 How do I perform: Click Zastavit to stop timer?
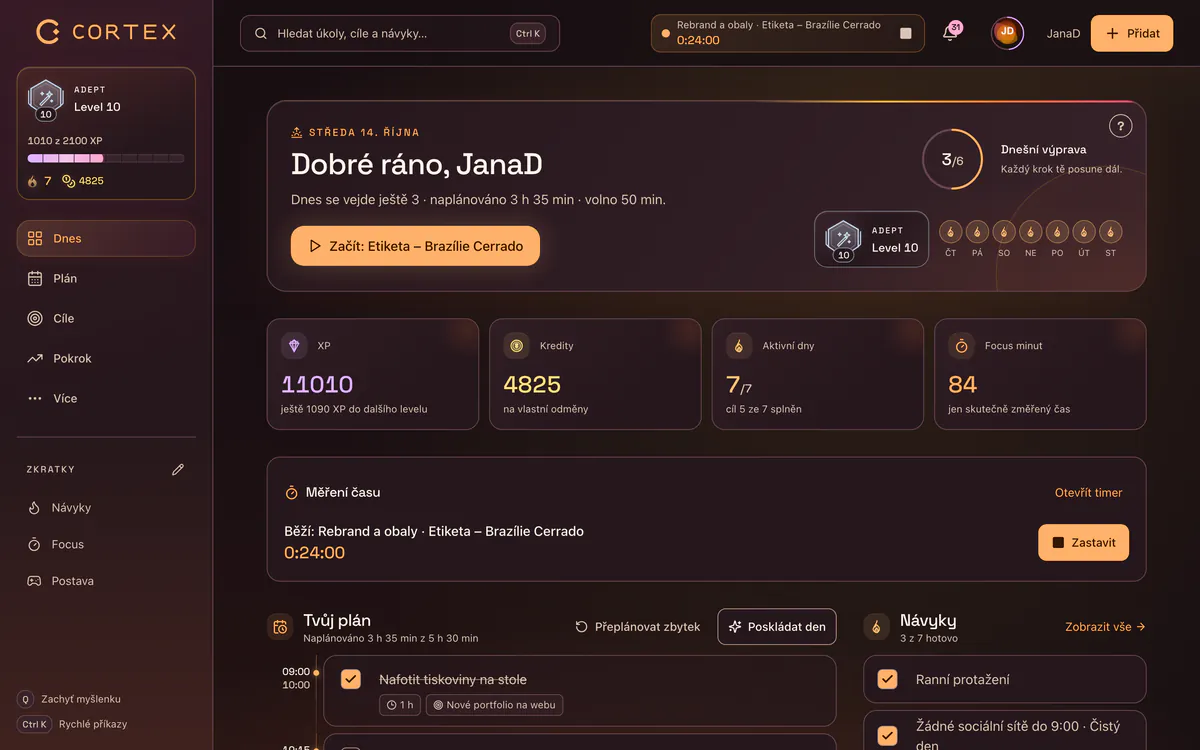(1084, 543)
